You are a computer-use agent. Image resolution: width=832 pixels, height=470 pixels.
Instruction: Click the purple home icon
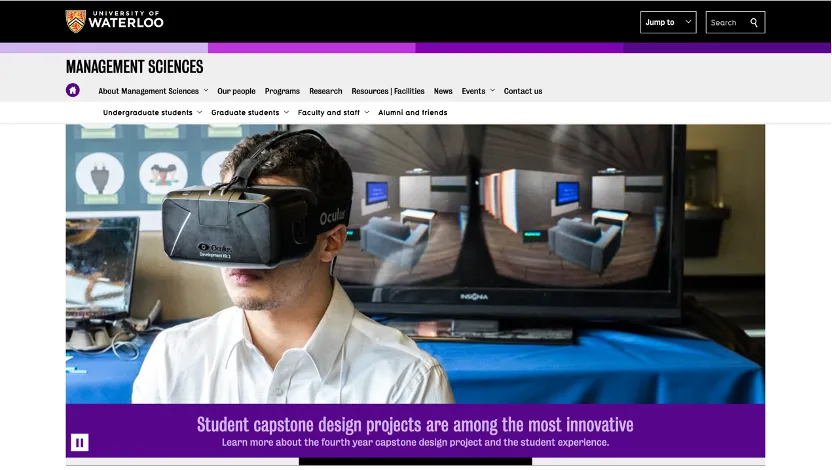(x=73, y=91)
